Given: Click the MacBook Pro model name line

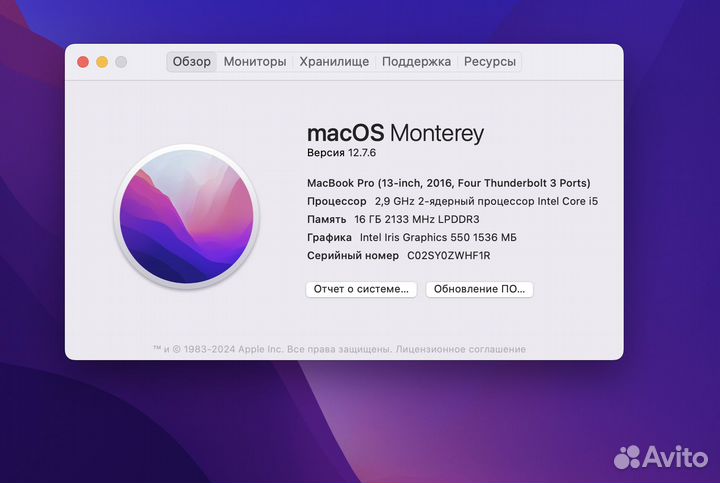Looking at the screenshot, I should (449, 183).
